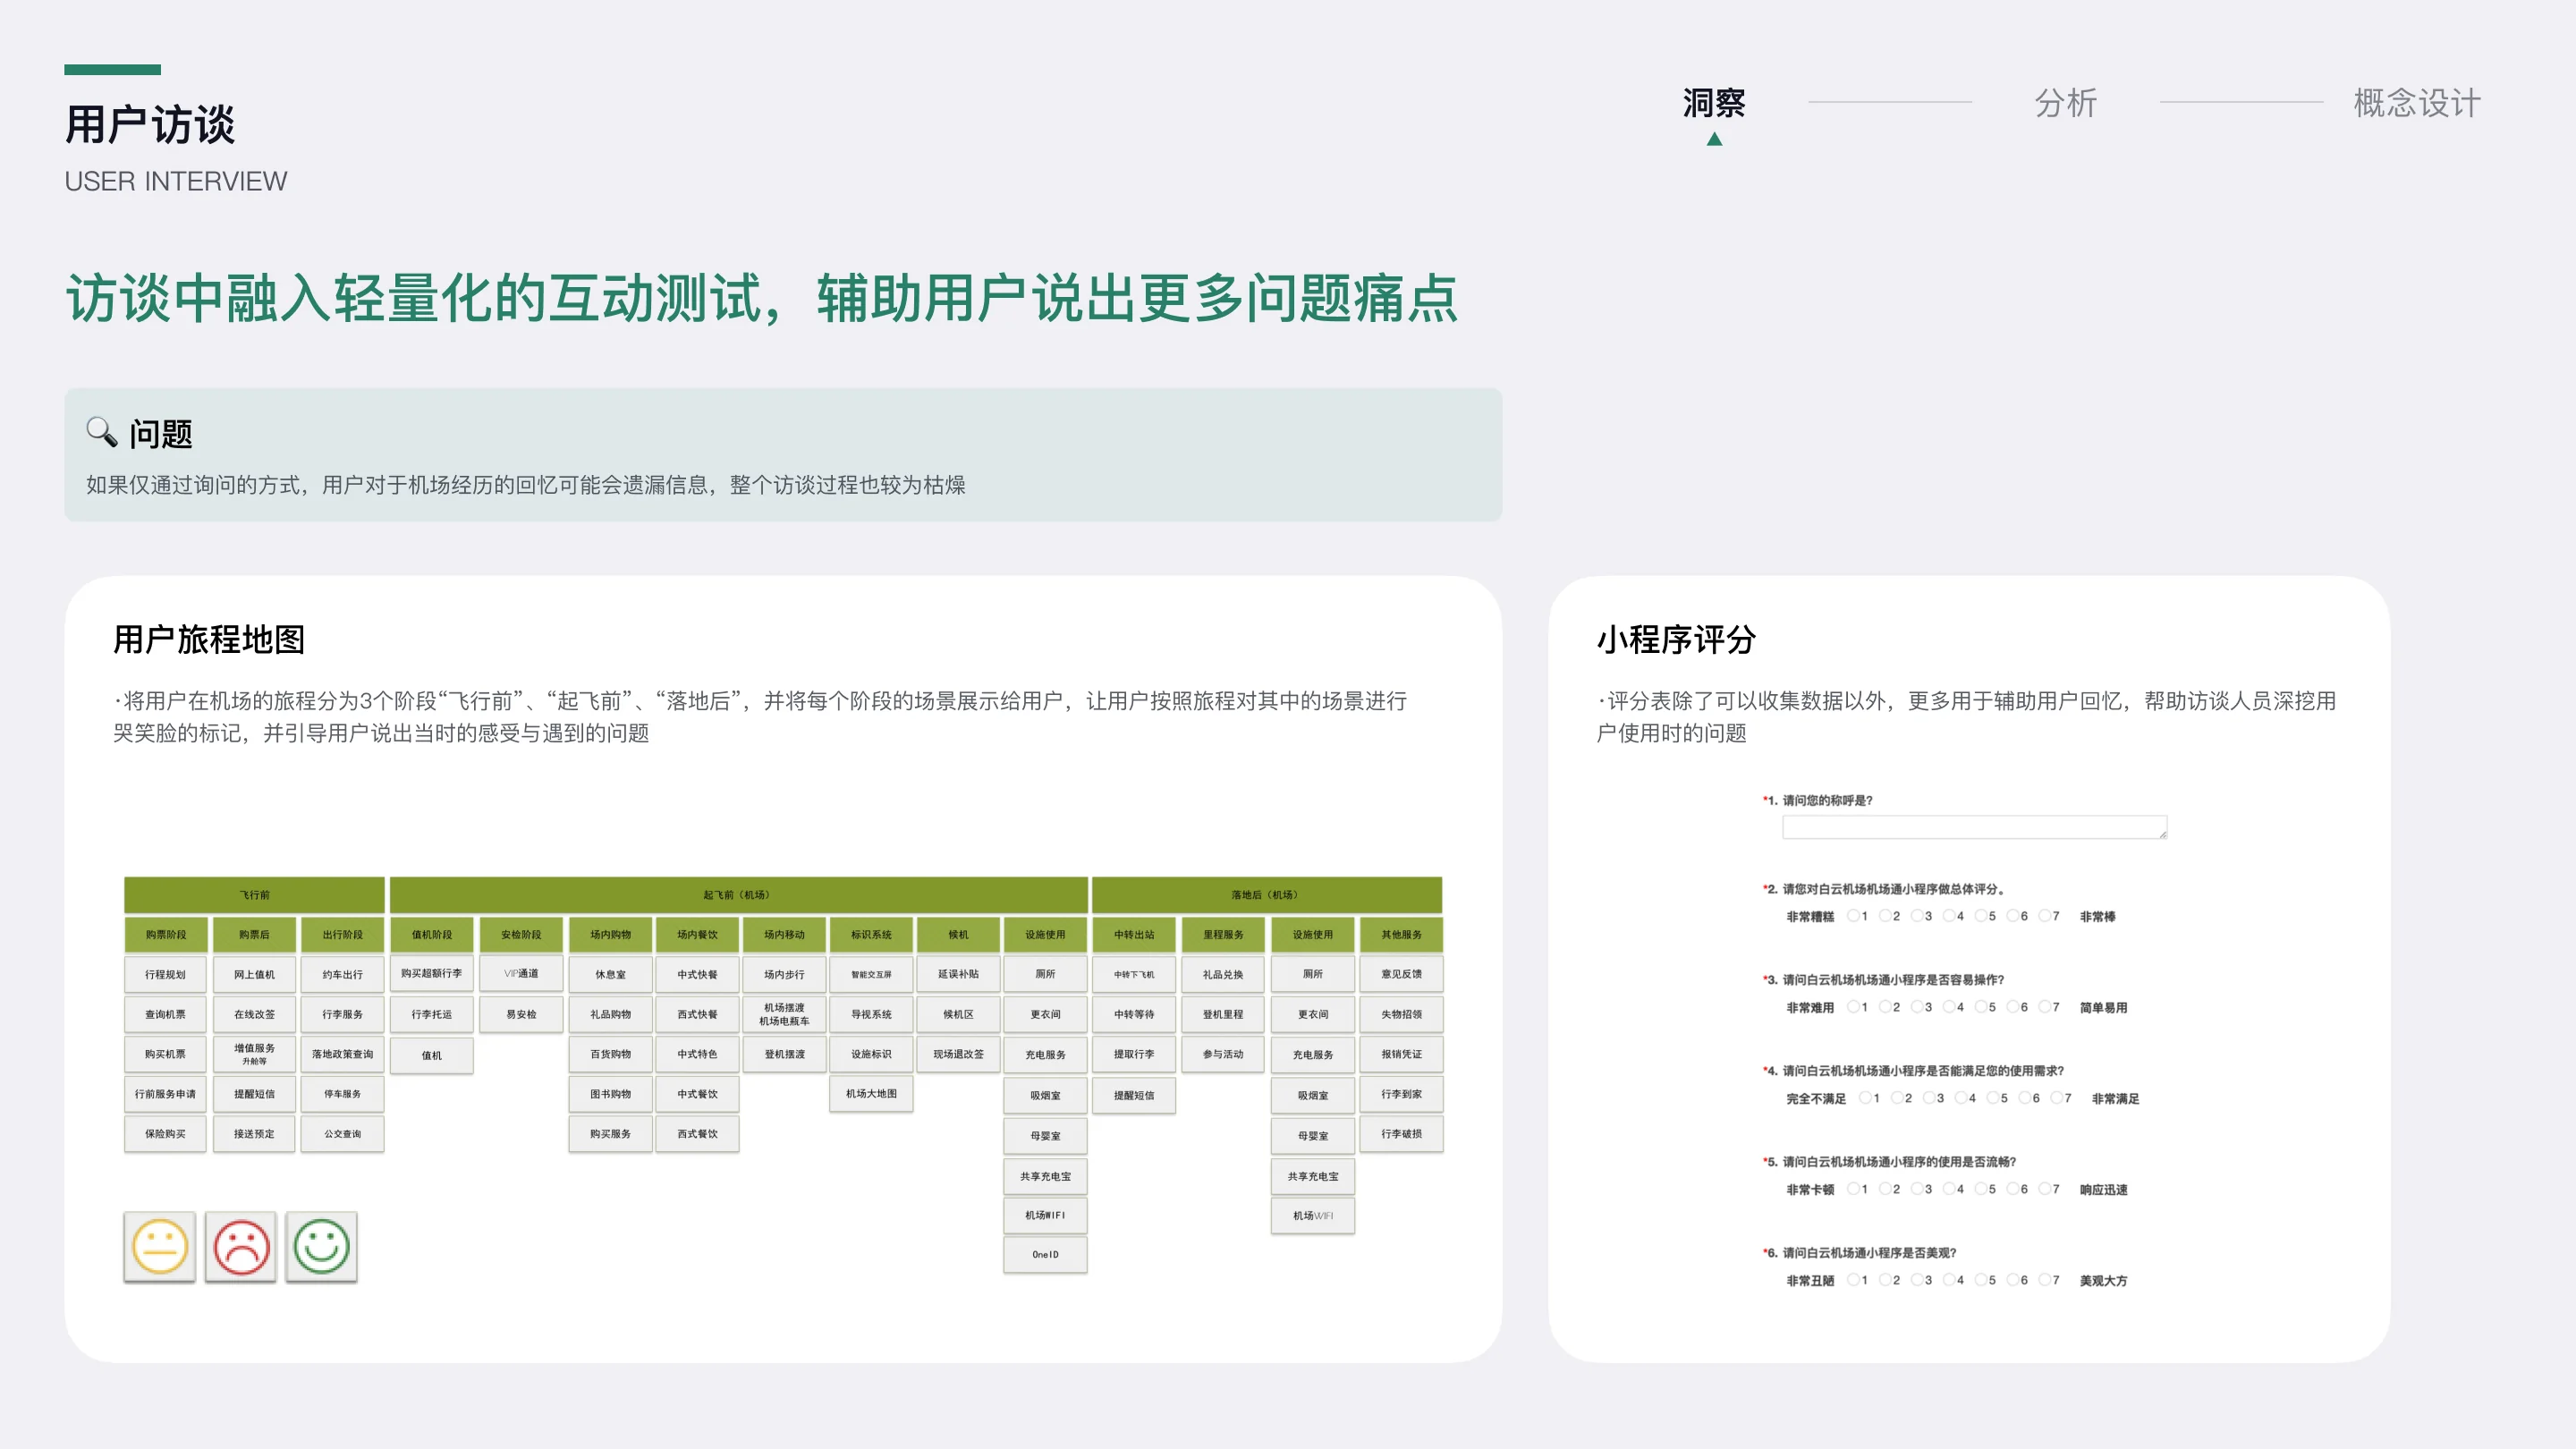2576x1449 pixels.
Task: Select rating 7 for question 5 是否流畅
Action: [x=2045, y=1189]
